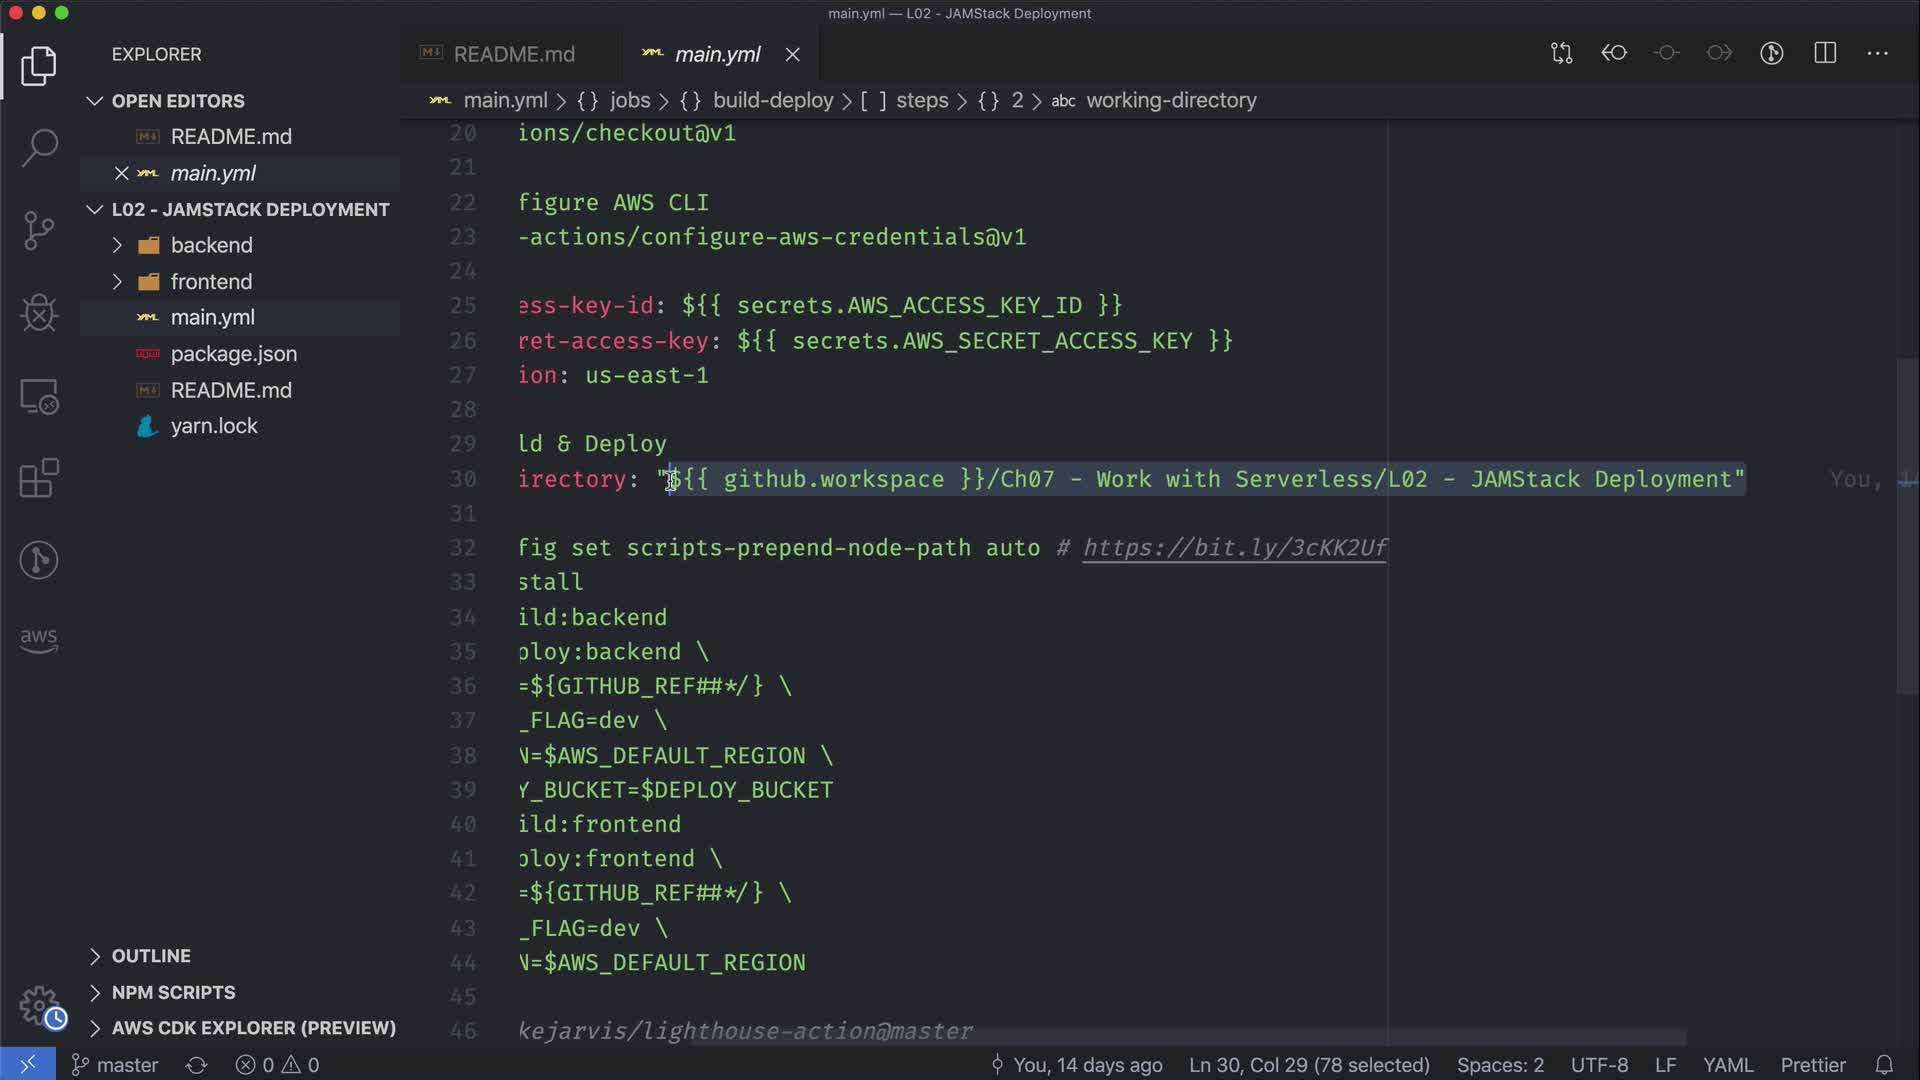
Task: Click the split editor right icon
Action: pyautogui.click(x=1825, y=53)
